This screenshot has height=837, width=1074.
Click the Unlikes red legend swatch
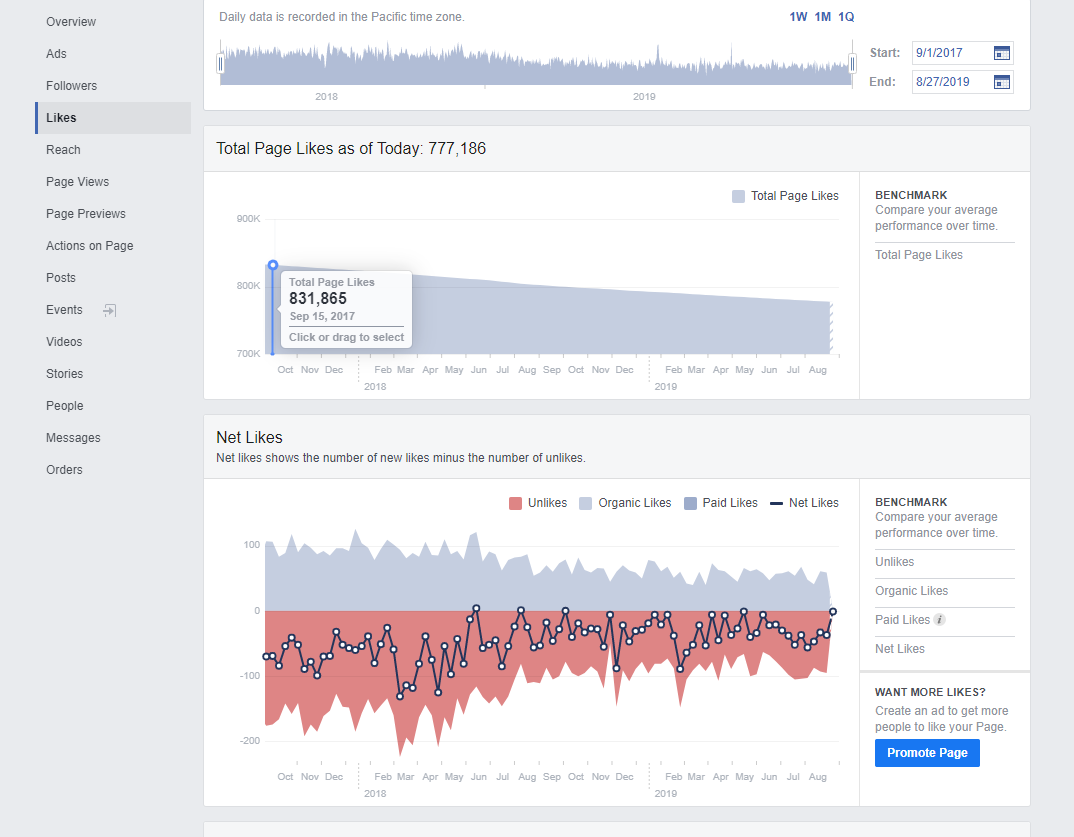tap(515, 503)
